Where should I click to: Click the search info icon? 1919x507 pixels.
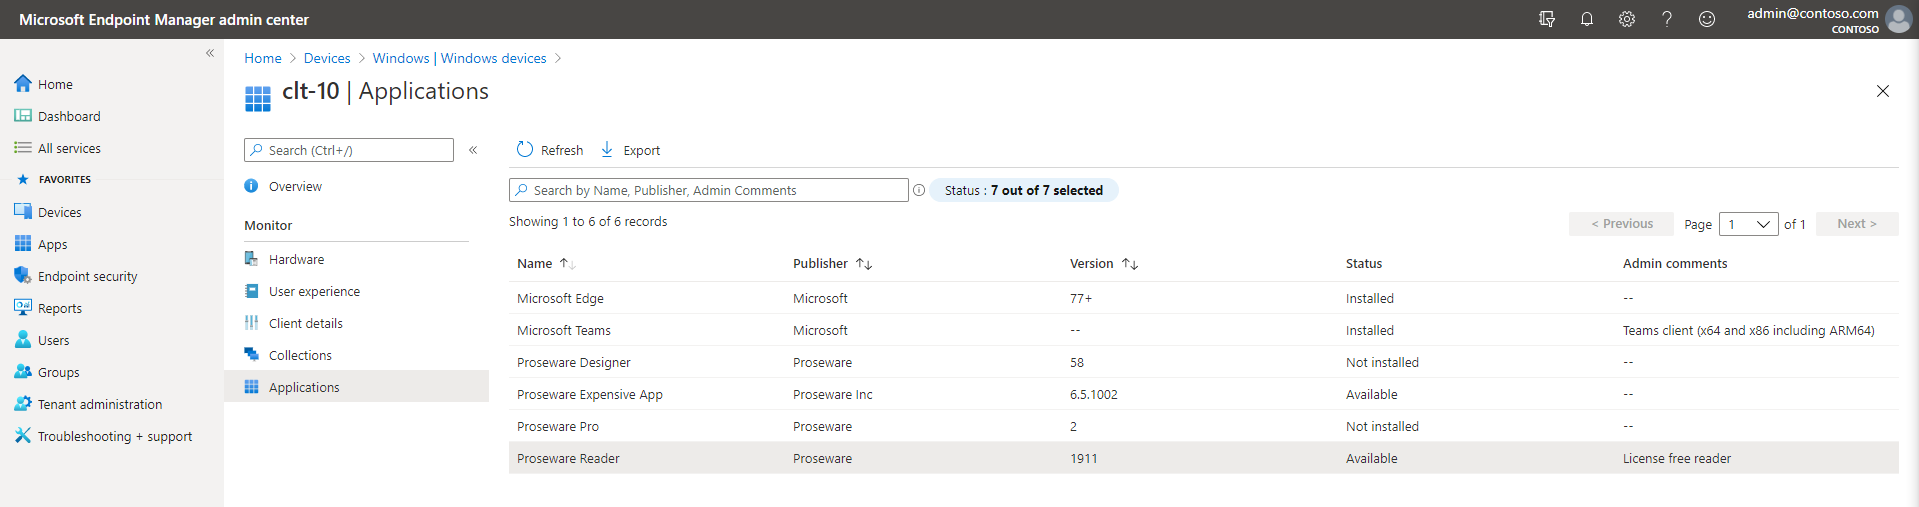click(x=918, y=190)
